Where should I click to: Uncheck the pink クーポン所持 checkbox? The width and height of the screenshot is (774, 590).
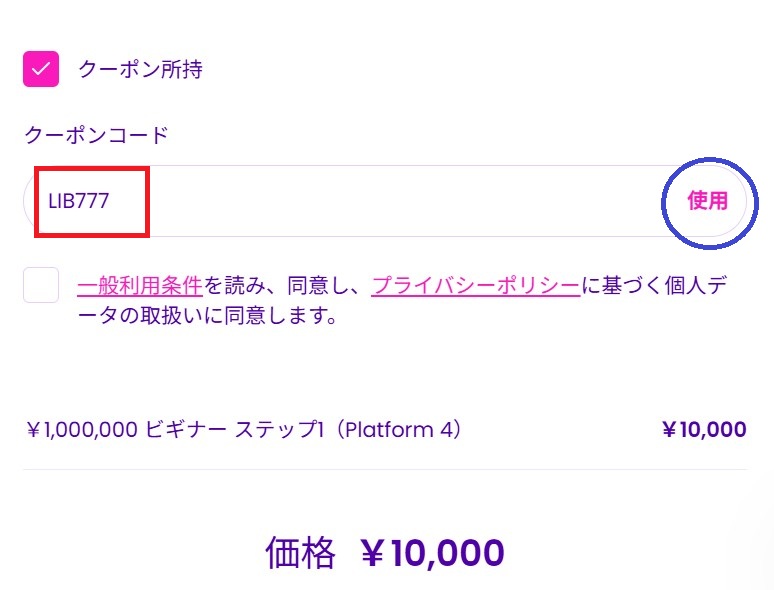pyautogui.click(x=41, y=69)
